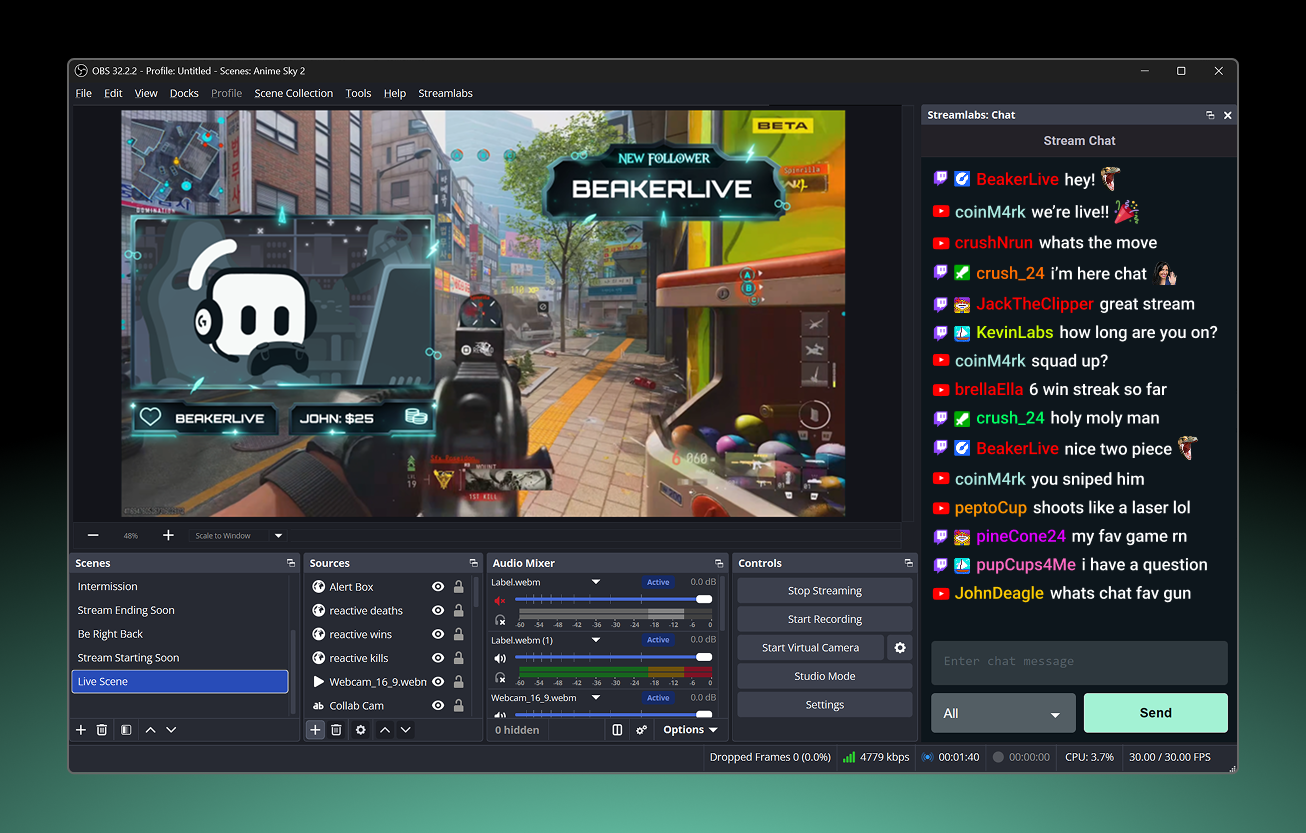Open Audio Mixer Options dropdown

(690, 730)
